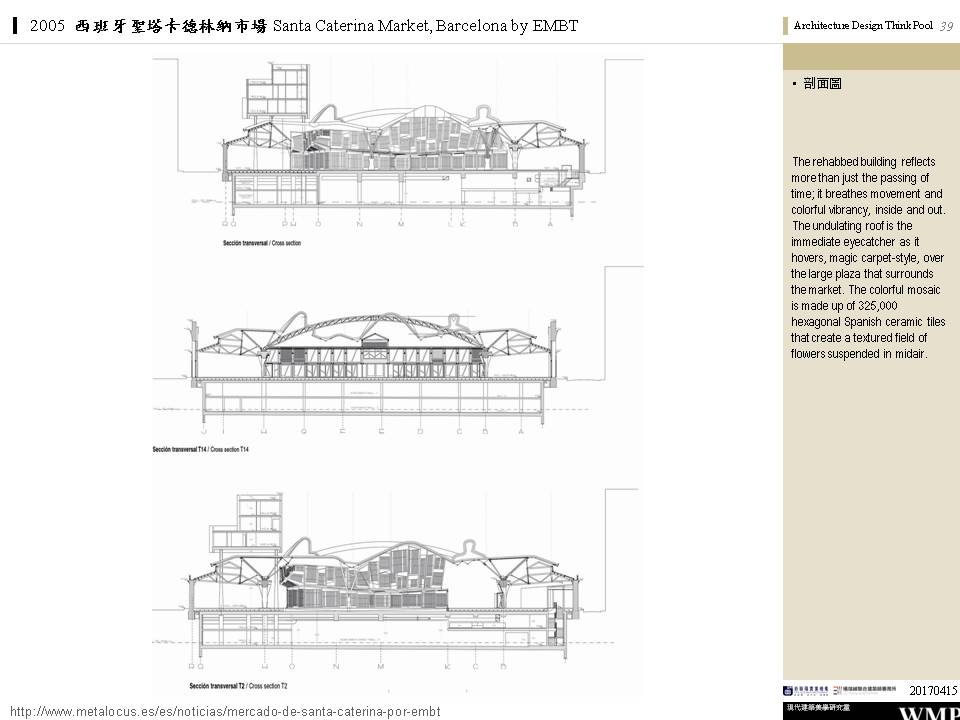Image resolution: width=960 pixels, height=720 pixels.
Task: Click the tower structure in top section drawing
Action: click(275, 90)
